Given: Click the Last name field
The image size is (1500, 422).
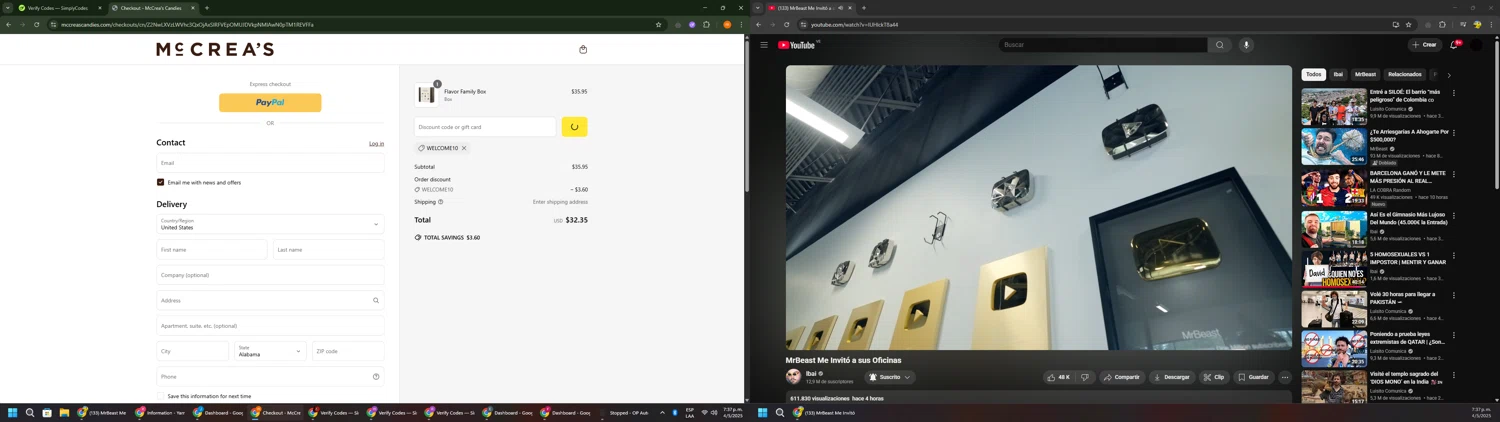Looking at the screenshot, I should point(328,250).
